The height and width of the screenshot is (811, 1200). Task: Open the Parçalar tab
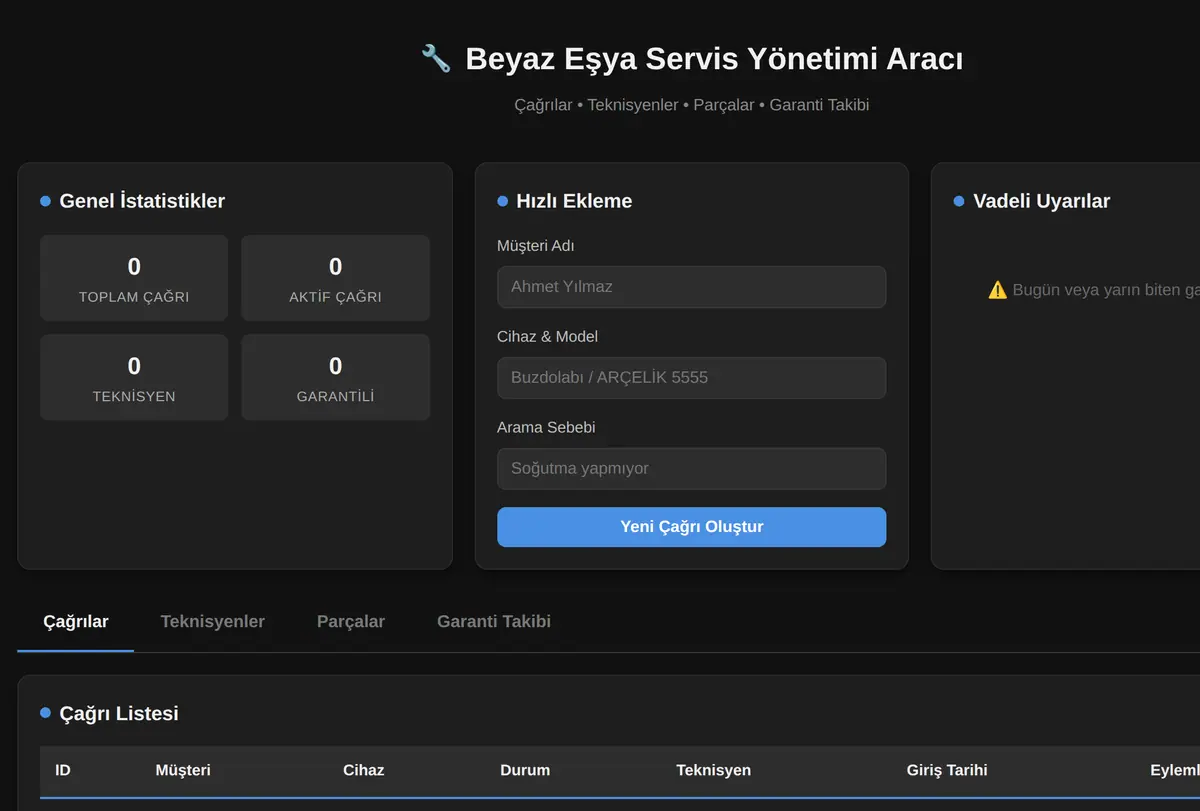point(351,621)
